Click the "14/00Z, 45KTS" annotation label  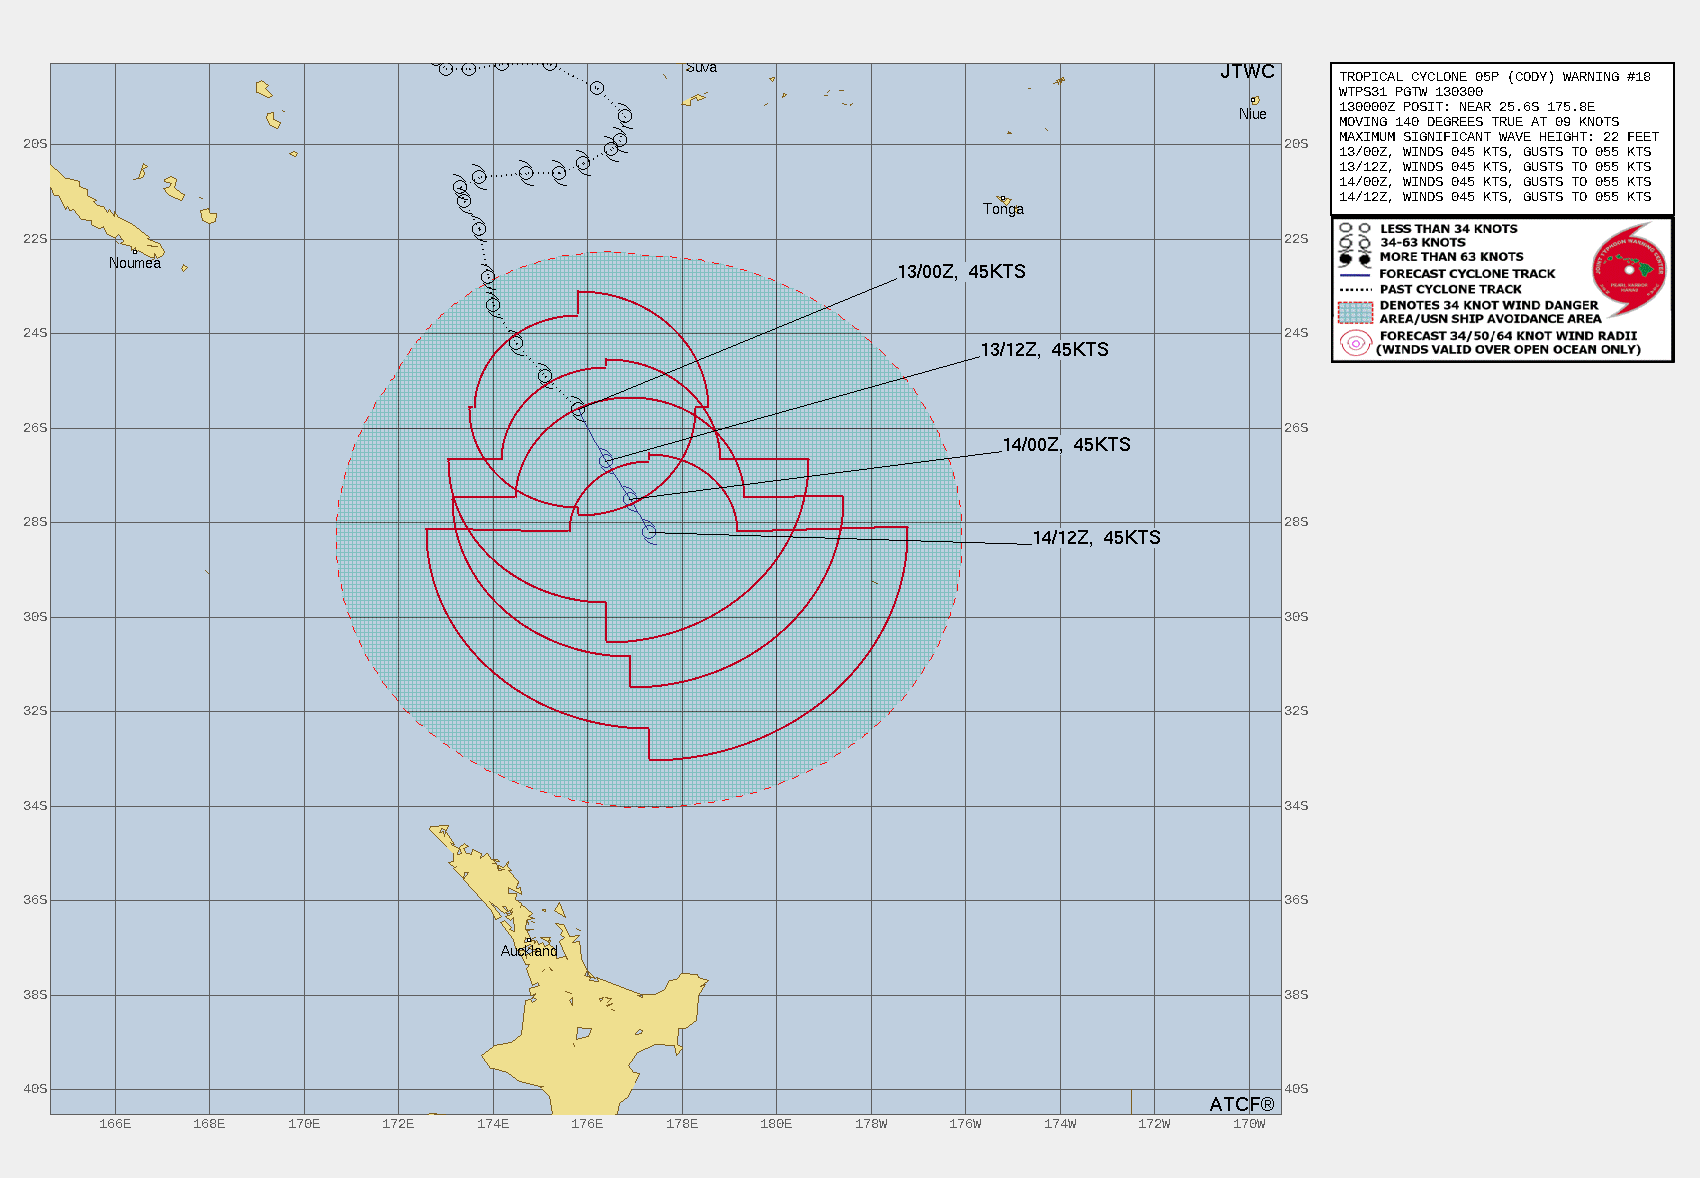point(1066,445)
